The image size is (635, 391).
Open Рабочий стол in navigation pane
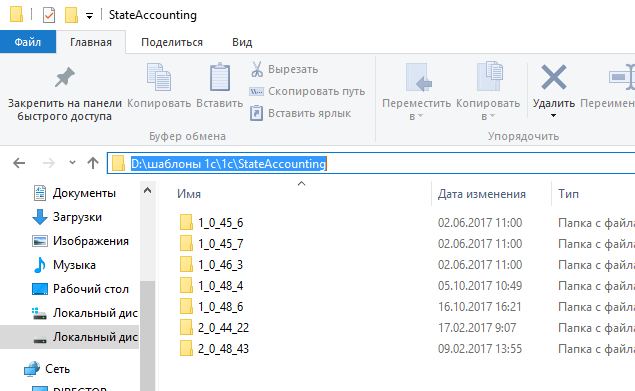81,289
